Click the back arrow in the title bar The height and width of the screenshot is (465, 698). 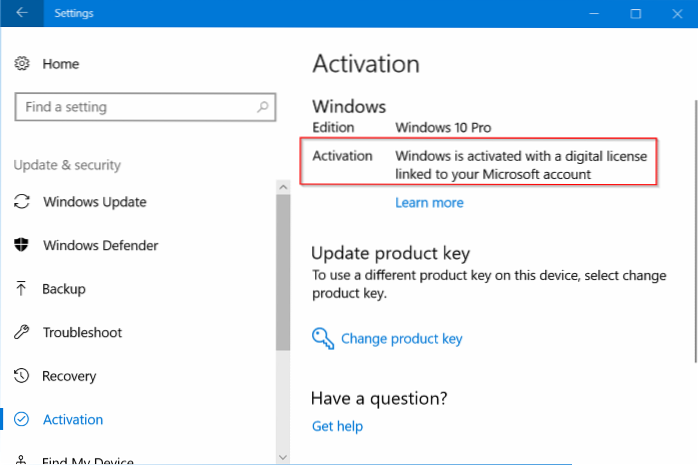coord(22,14)
